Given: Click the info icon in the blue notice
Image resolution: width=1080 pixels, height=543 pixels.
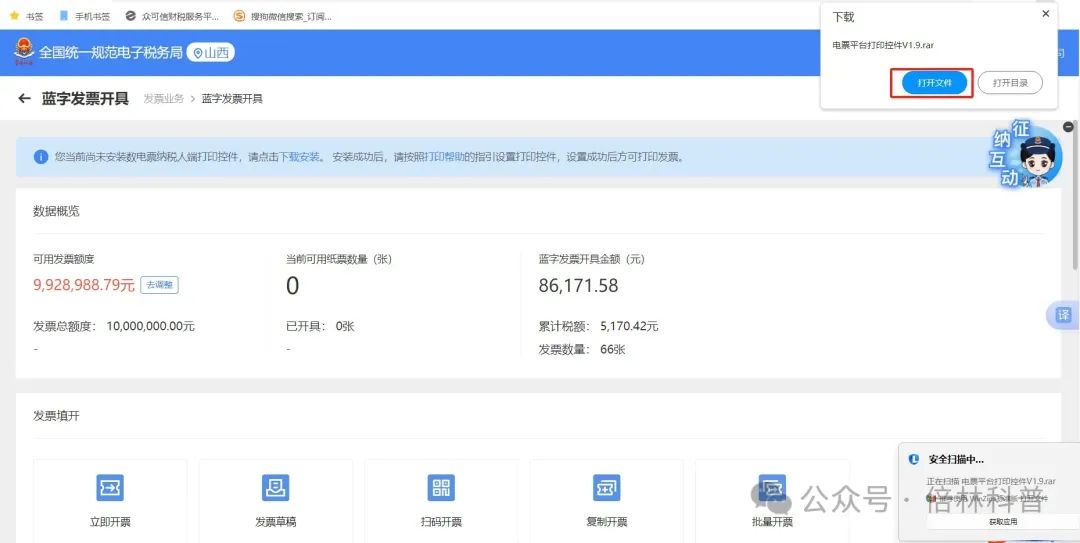Looking at the screenshot, I should click(x=41, y=156).
